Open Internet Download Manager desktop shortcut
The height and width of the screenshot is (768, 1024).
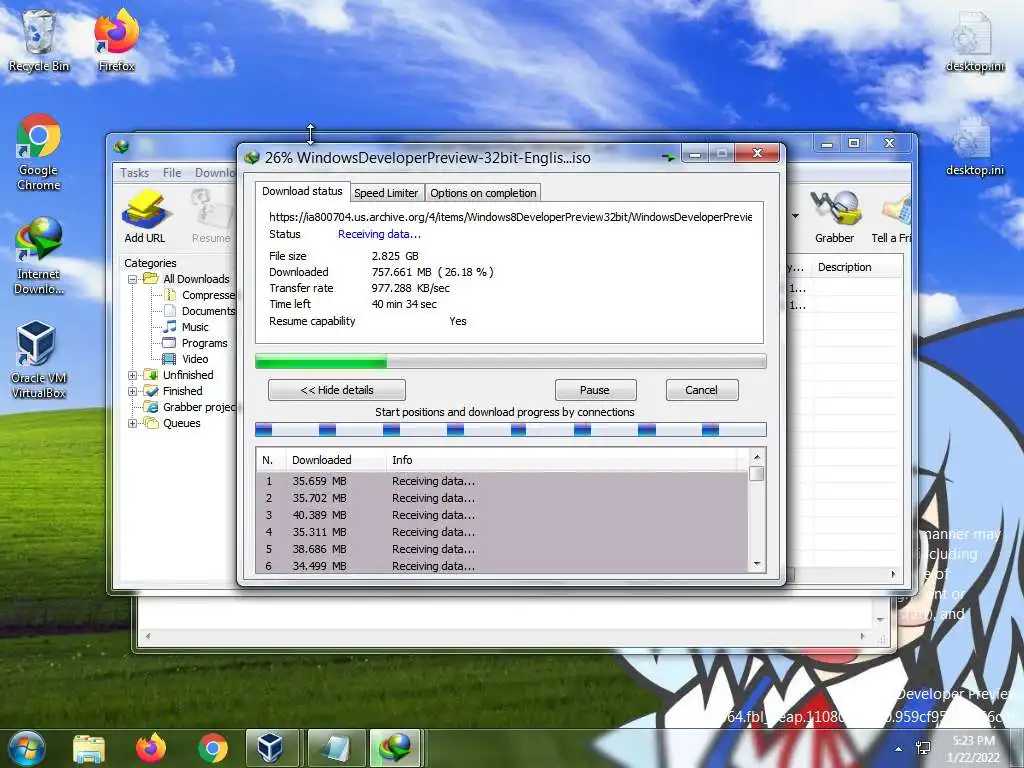pos(39,256)
